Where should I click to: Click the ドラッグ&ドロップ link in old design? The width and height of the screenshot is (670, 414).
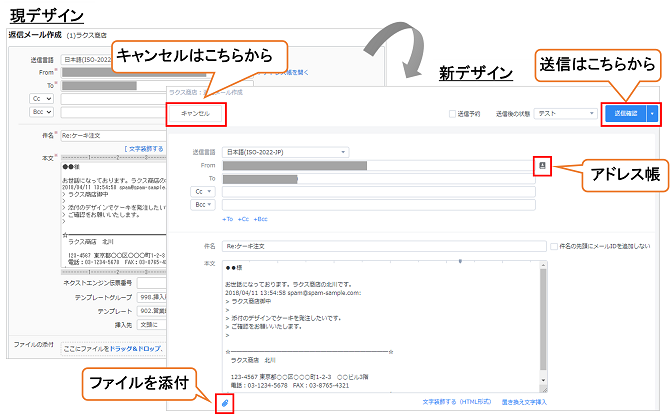click(135, 349)
